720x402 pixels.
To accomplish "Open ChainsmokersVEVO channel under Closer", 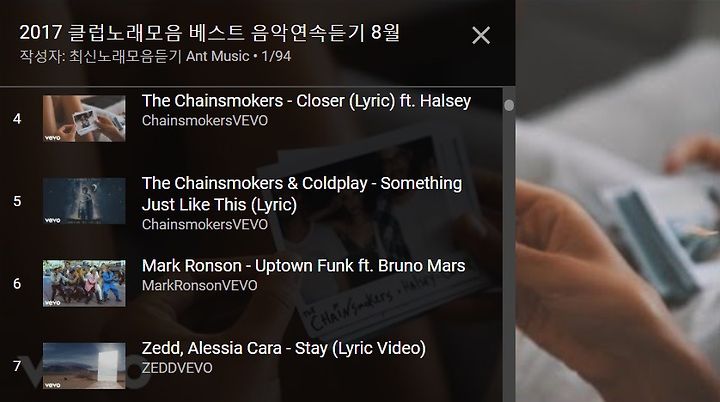I will pyautogui.click(x=205, y=120).
